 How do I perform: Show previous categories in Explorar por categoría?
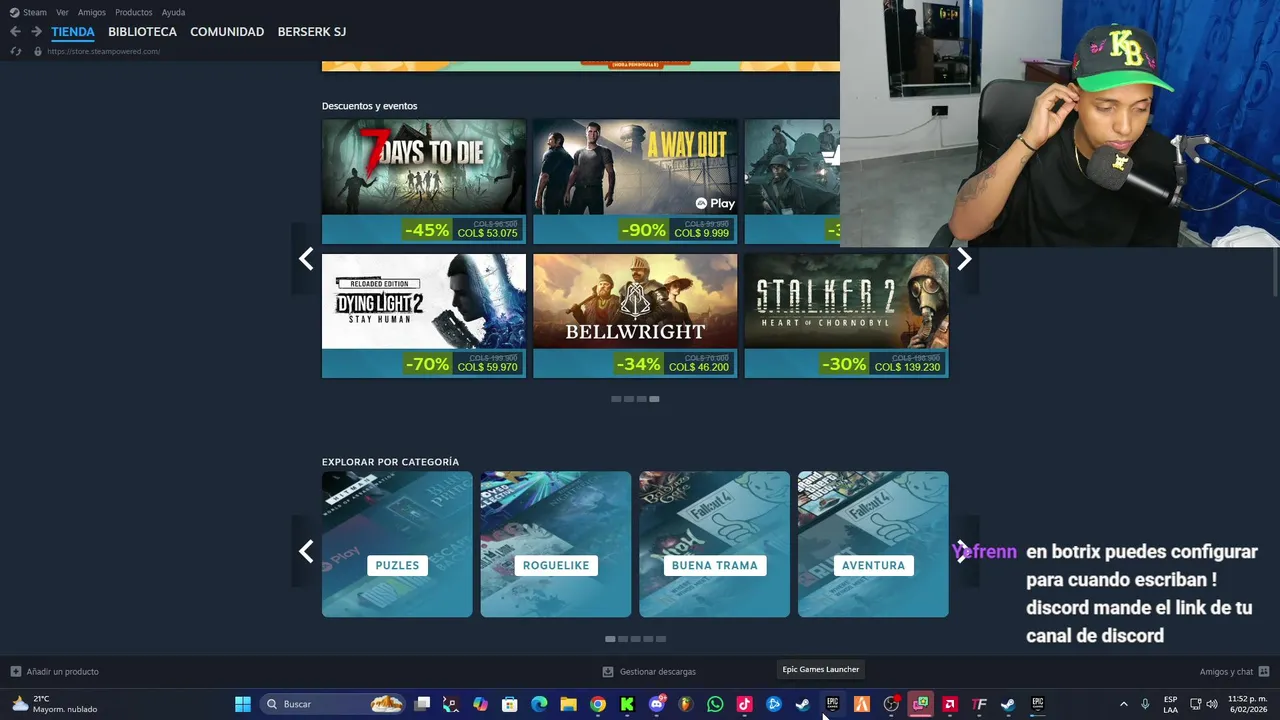coord(306,551)
